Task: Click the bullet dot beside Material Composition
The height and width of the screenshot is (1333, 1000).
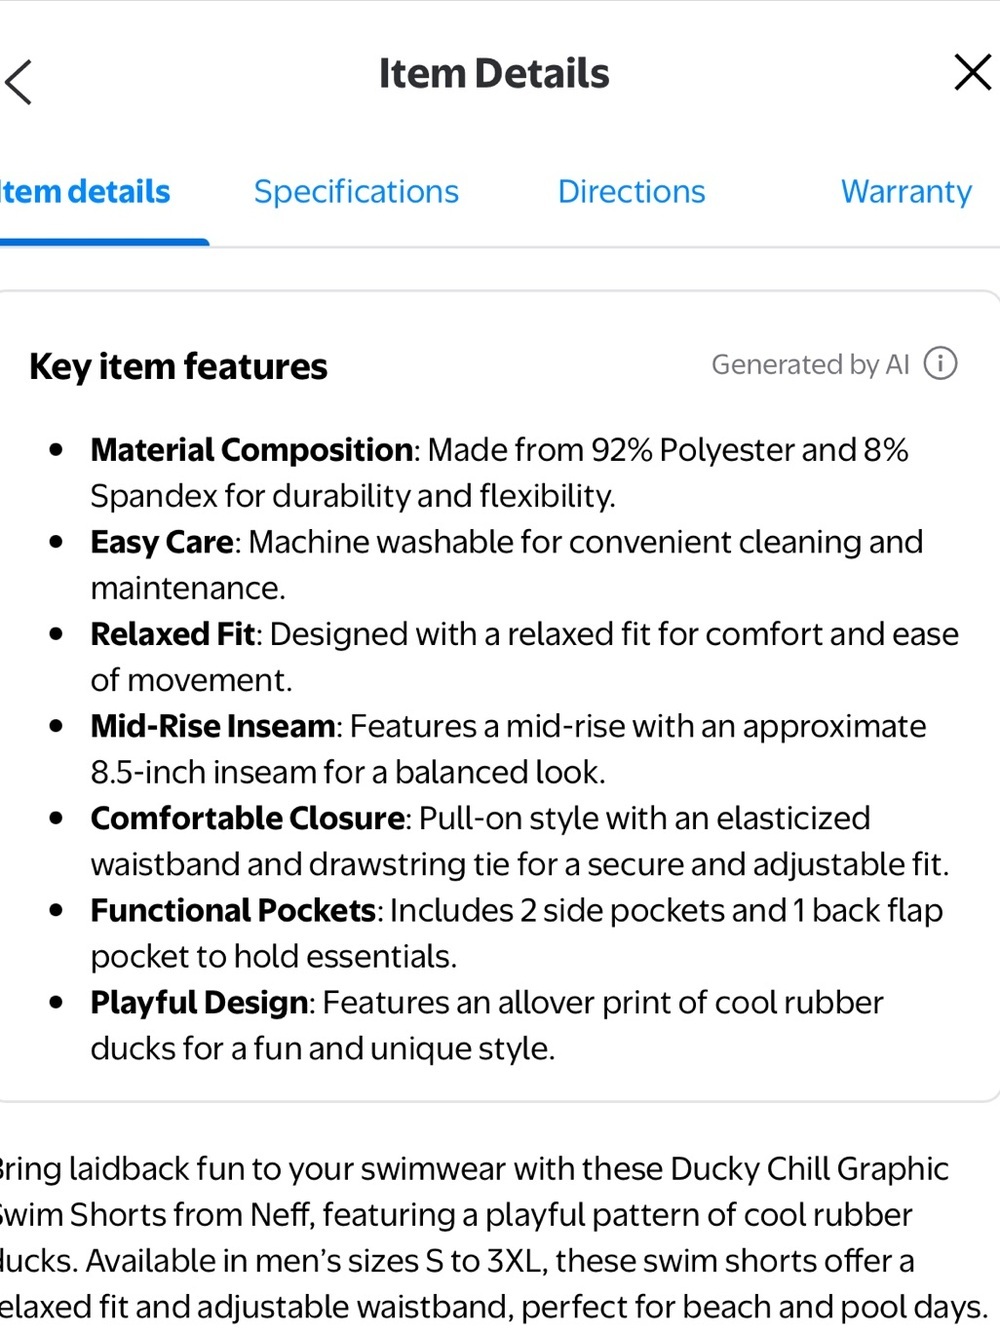Action: click(x=56, y=450)
